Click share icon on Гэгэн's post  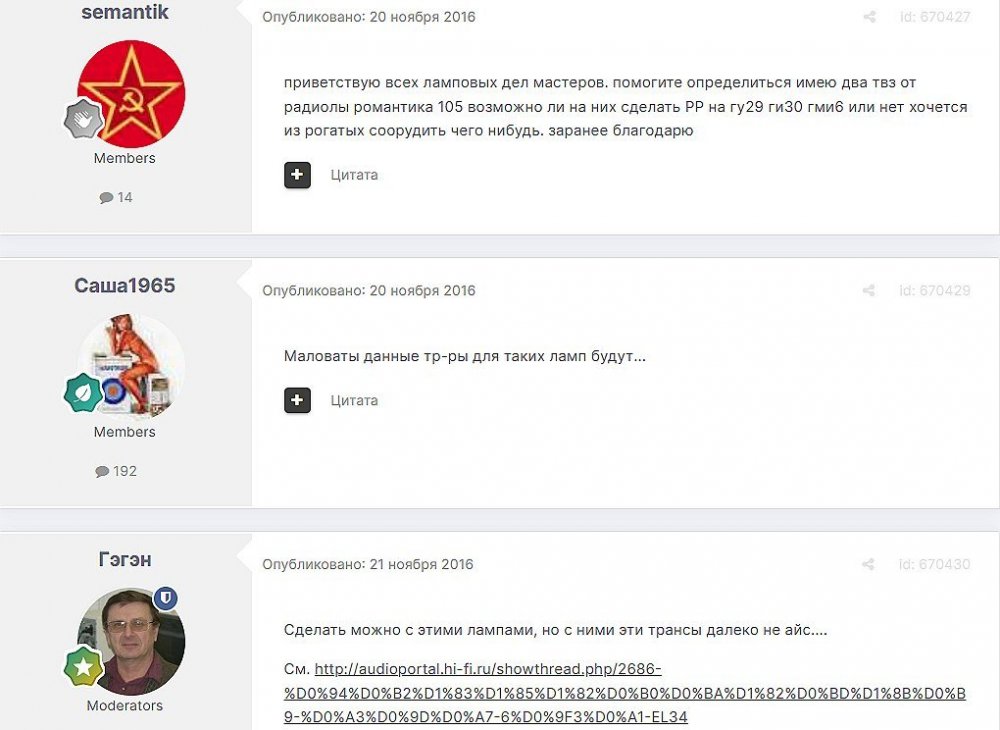pos(868,564)
